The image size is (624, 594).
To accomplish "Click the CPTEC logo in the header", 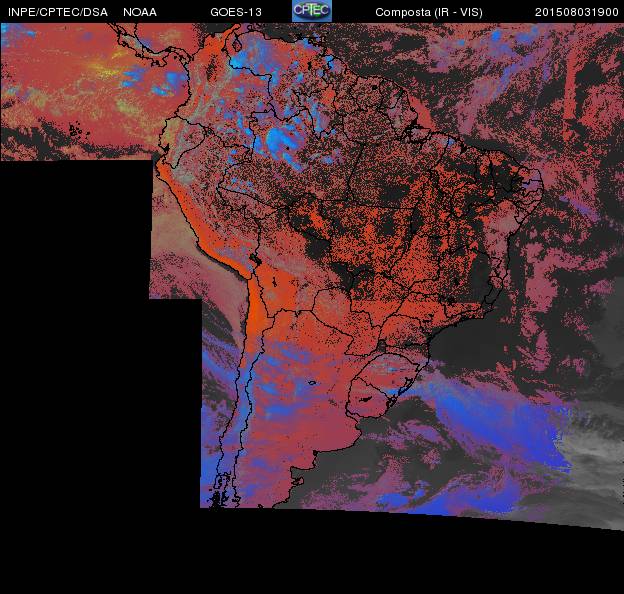I will (x=312, y=11).
